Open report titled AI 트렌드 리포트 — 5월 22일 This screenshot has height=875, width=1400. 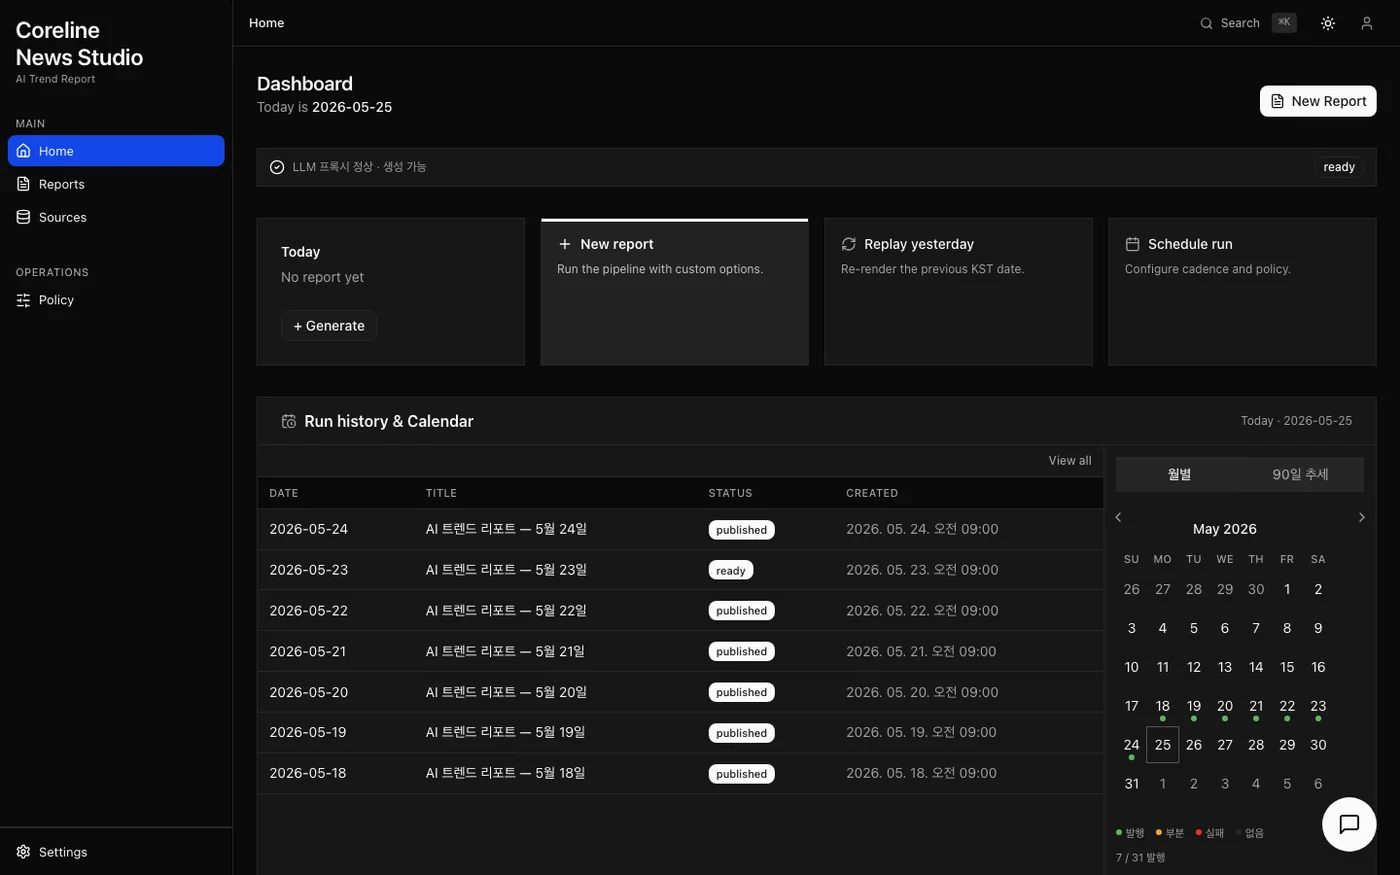pyautogui.click(x=506, y=611)
